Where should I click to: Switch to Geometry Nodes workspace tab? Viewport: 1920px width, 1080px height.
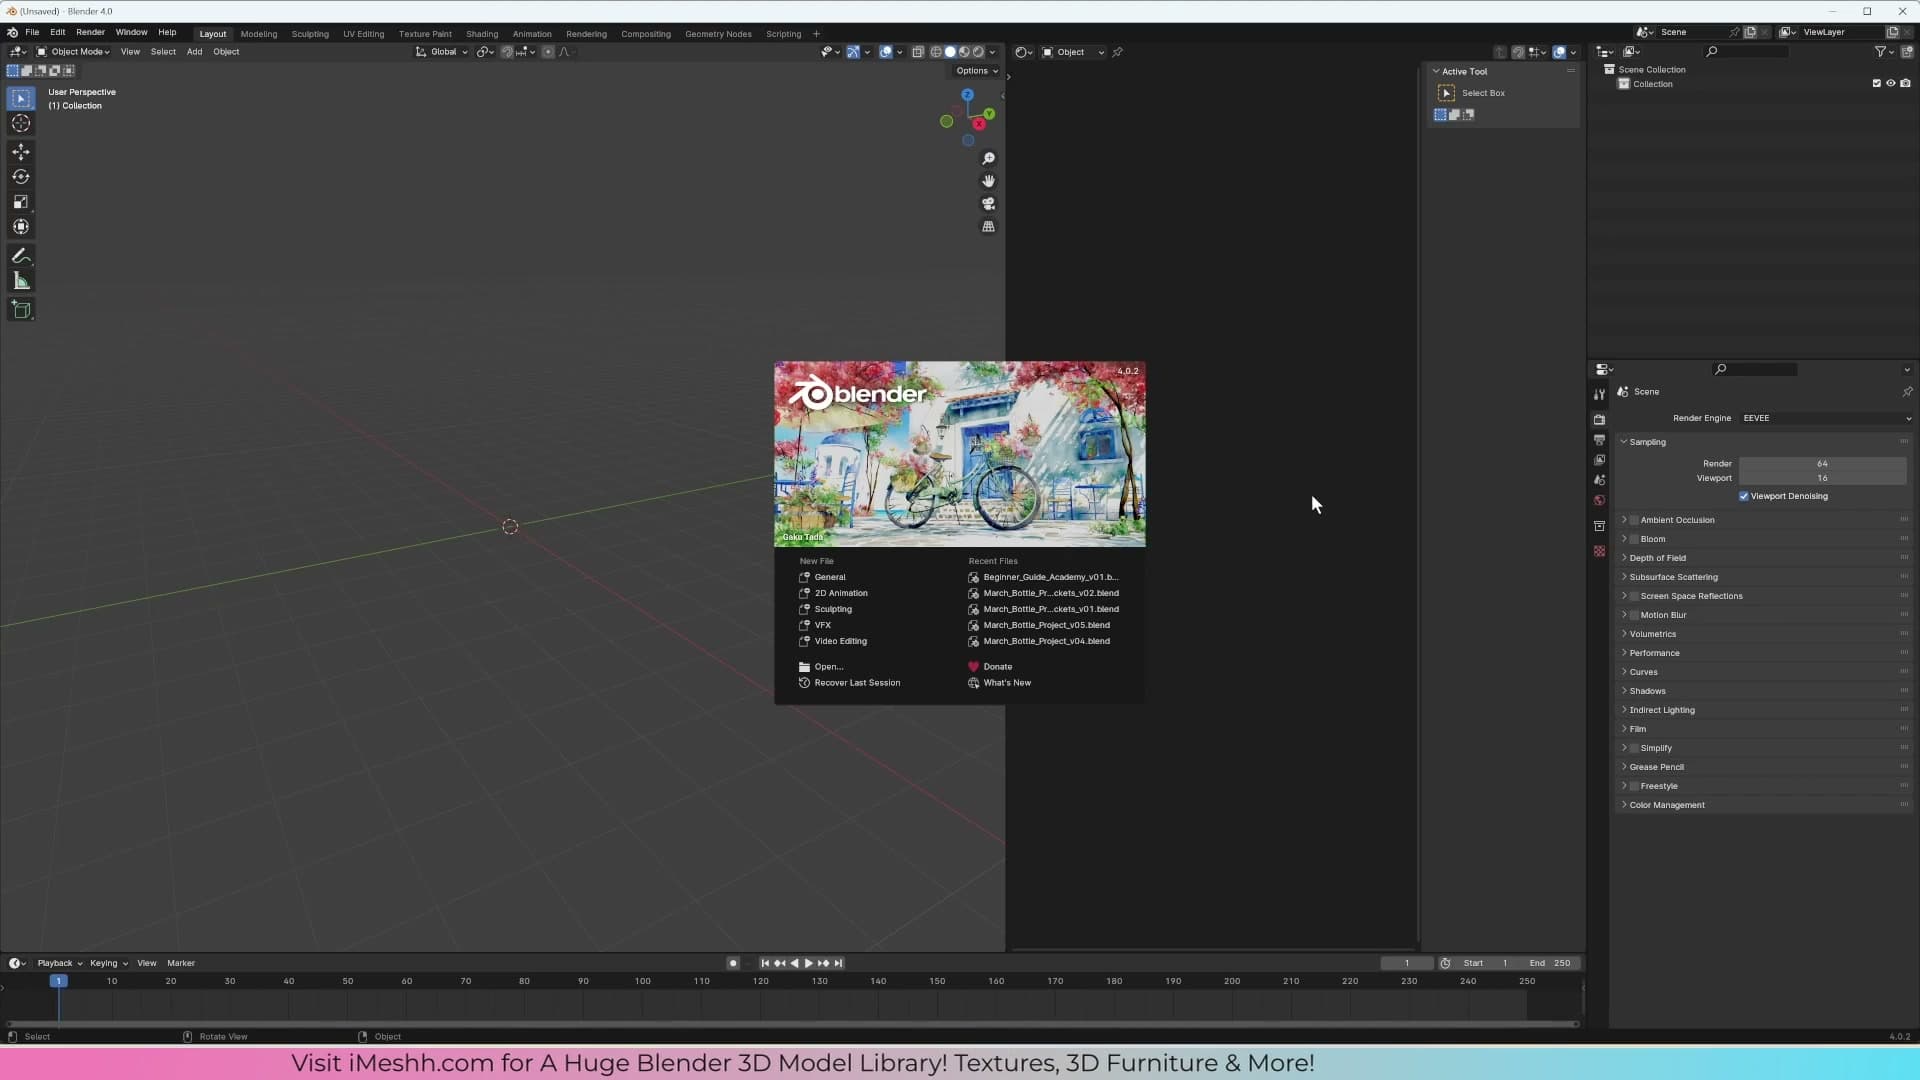tap(718, 34)
